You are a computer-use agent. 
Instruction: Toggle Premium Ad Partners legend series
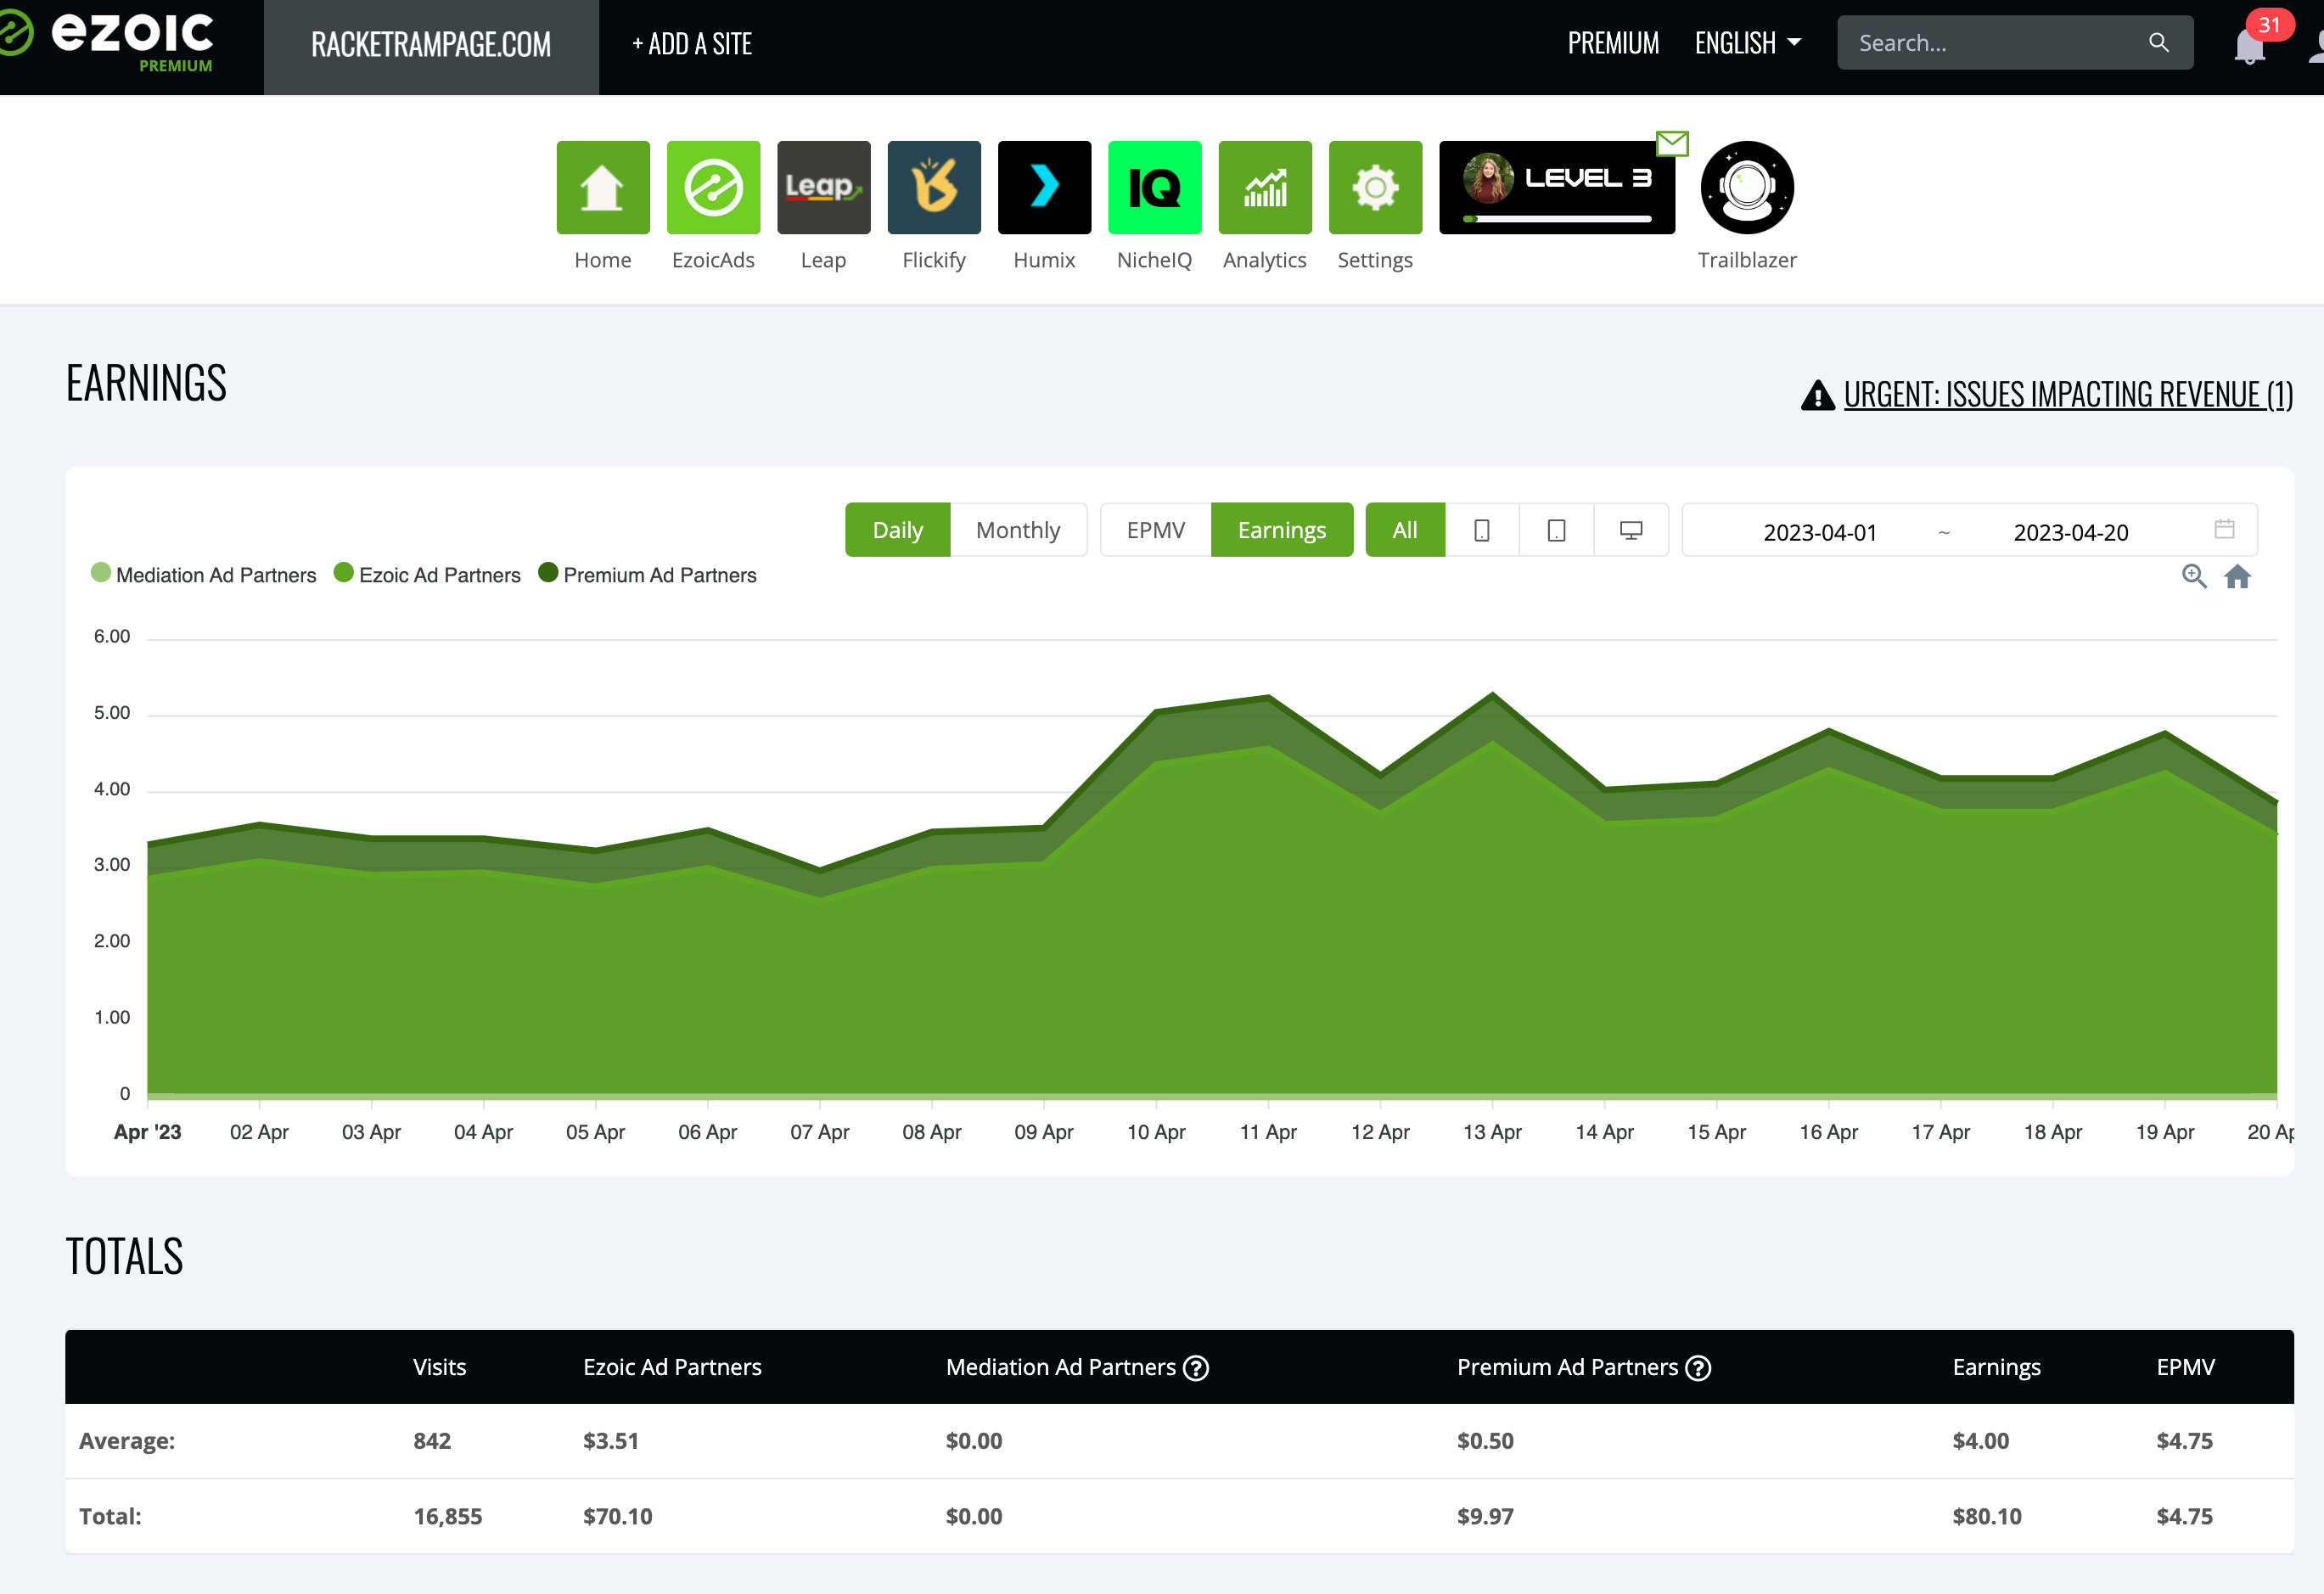(x=647, y=575)
